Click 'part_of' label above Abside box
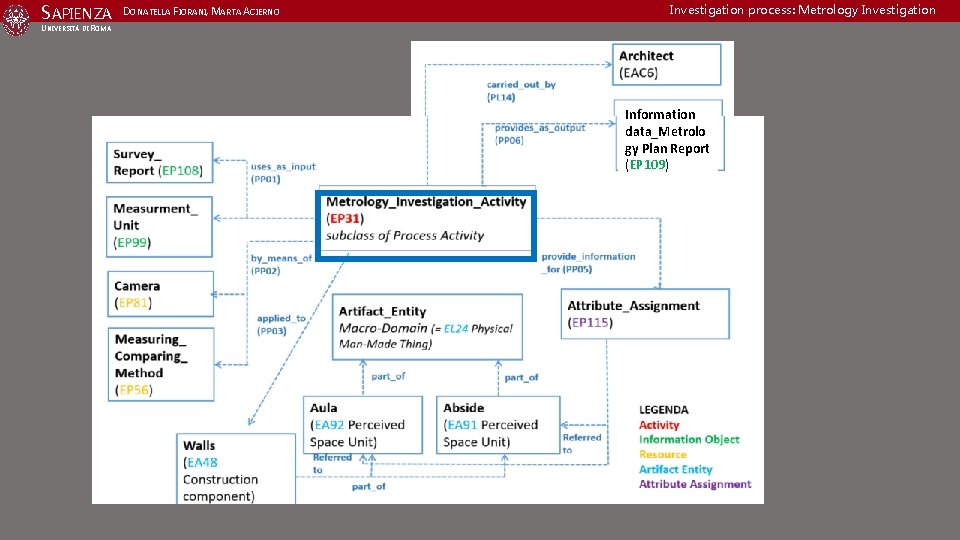The width and height of the screenshot is (960, 540). point(521,377)
